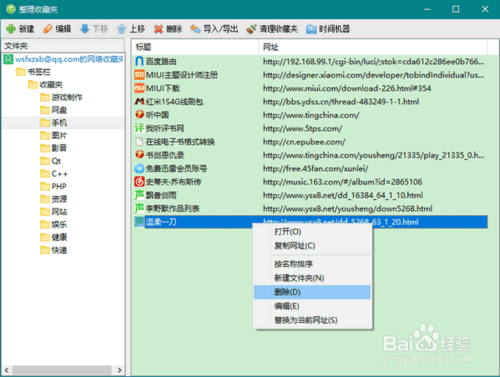Click the 游戏制作 folder icon
This screenshot has height=377, width=500.
tap(45, 97)
